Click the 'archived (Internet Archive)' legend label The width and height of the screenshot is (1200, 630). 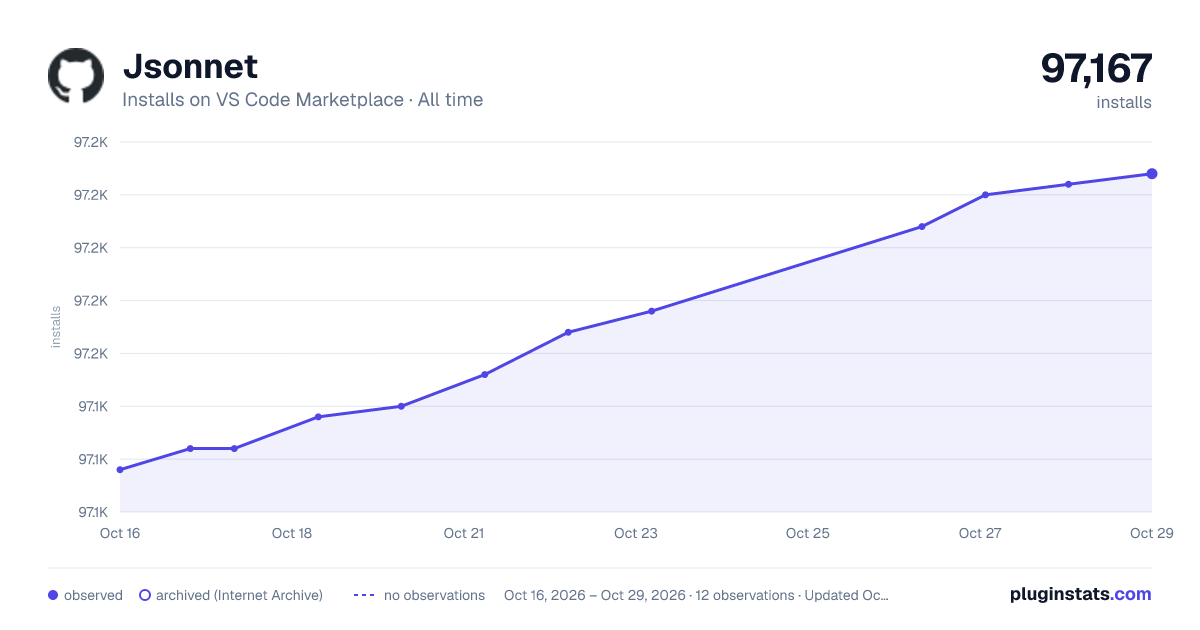(239, 595)
